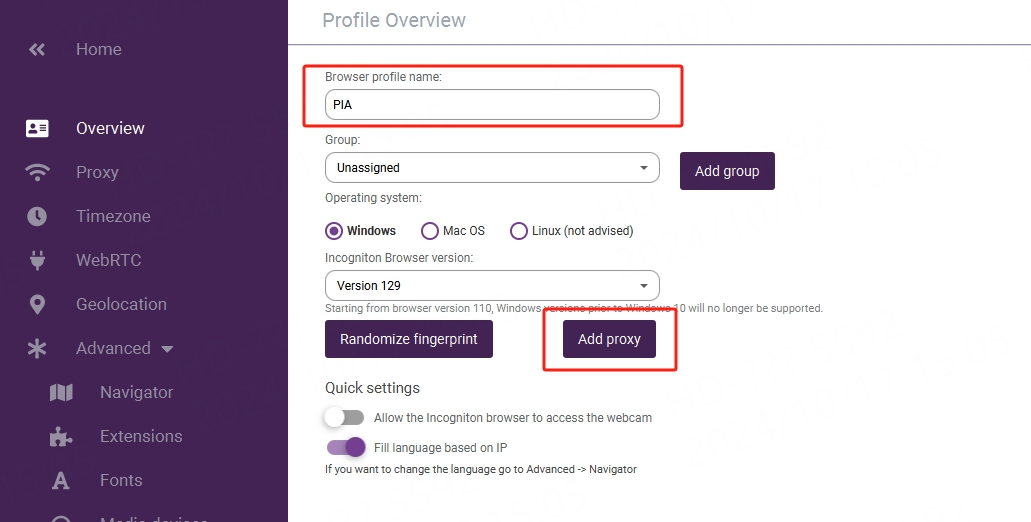1031x522 pixels.
Task: Click the Timezone clock icon
Action: (37, 216)
